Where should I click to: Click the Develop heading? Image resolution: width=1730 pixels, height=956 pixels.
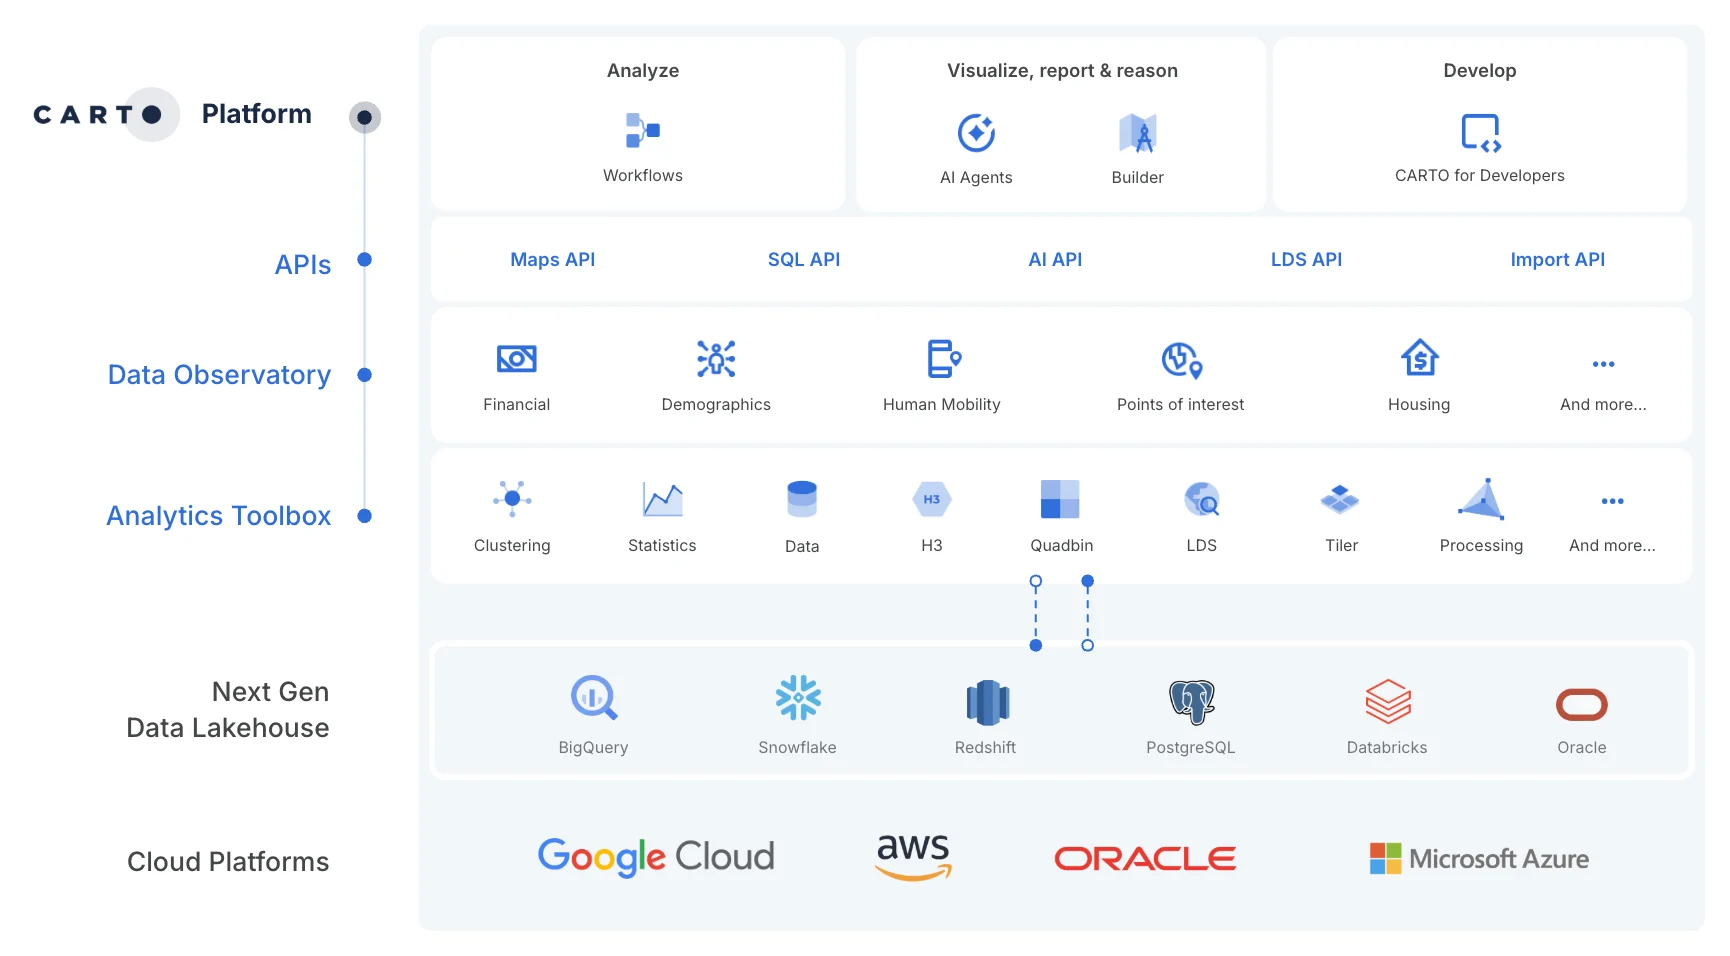(1480, 71)
